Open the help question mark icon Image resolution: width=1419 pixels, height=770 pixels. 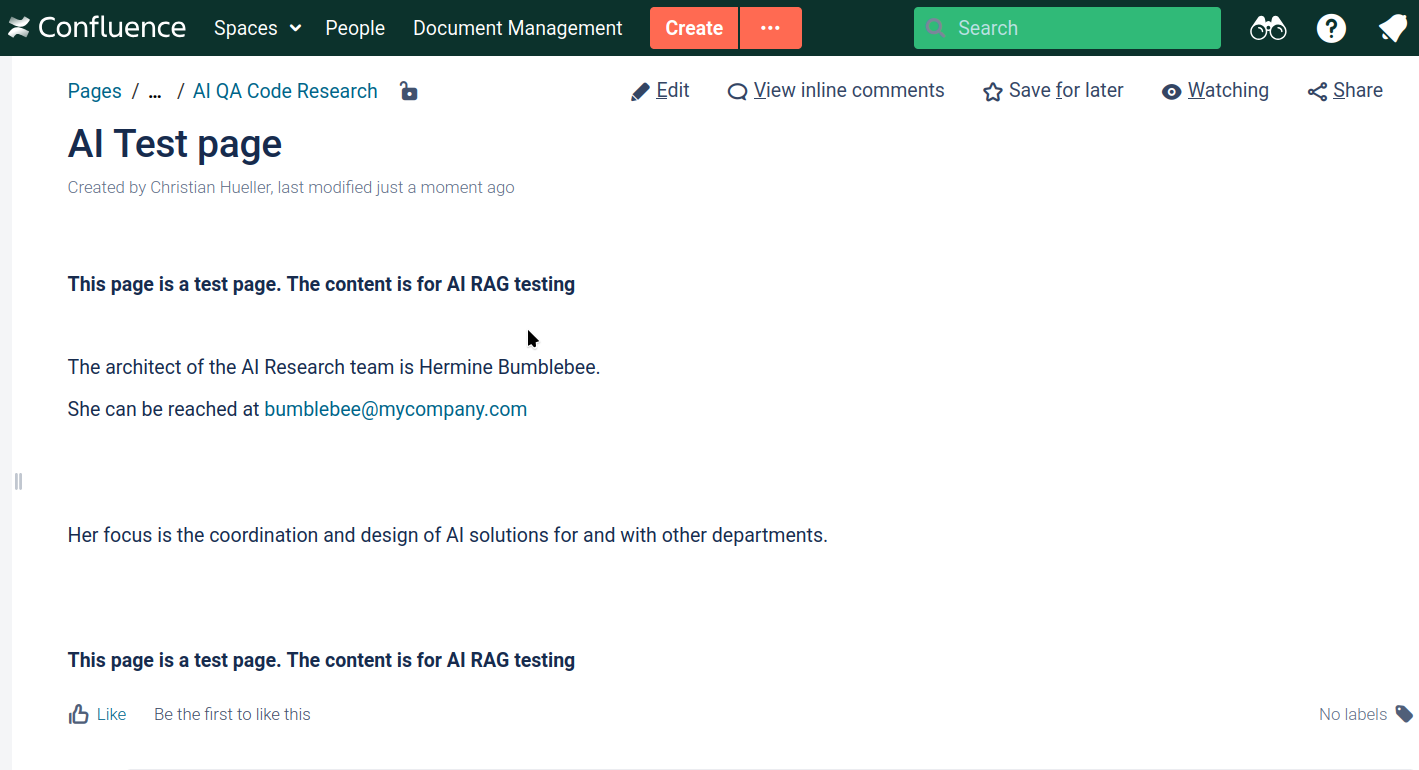point(1331,29)
